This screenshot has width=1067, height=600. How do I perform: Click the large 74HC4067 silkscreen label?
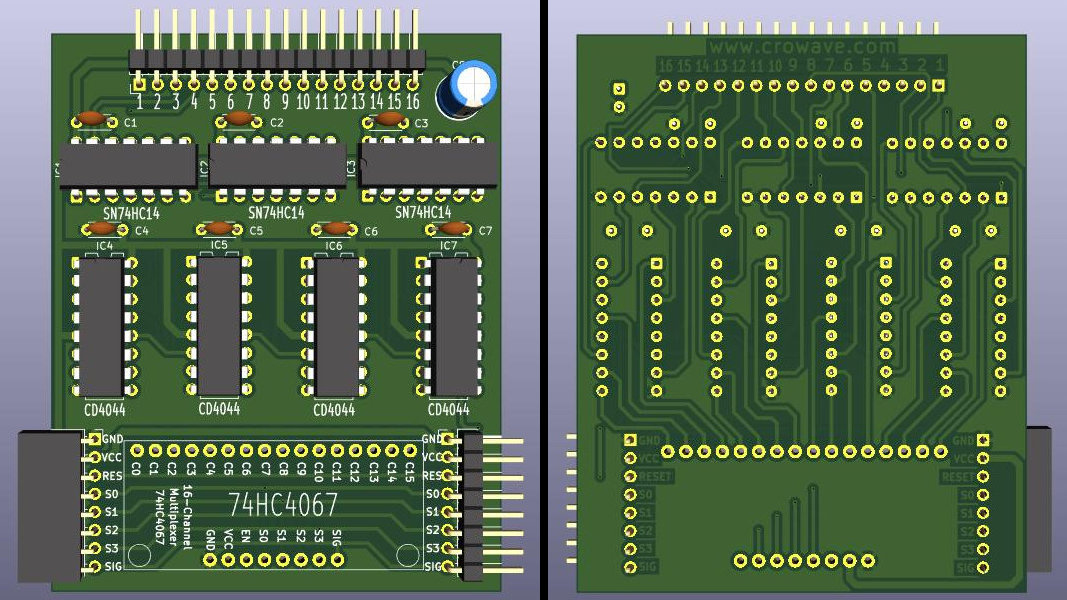click(283, 504)
